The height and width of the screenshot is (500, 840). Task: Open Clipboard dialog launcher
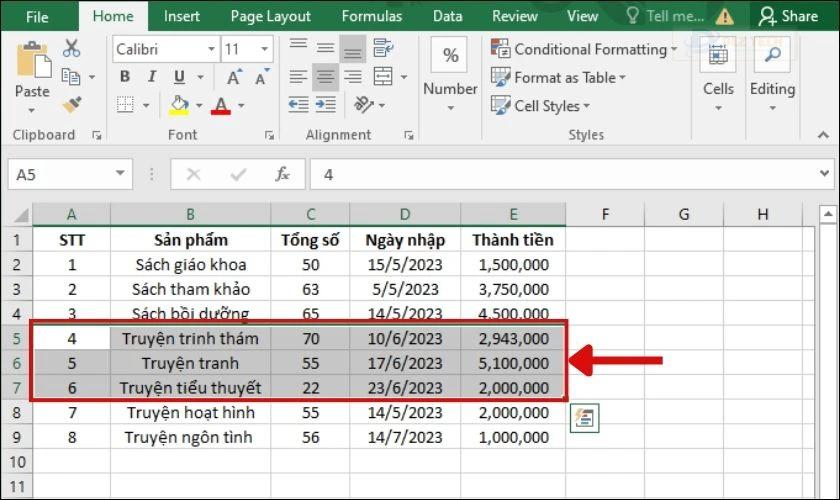point(96,136)
